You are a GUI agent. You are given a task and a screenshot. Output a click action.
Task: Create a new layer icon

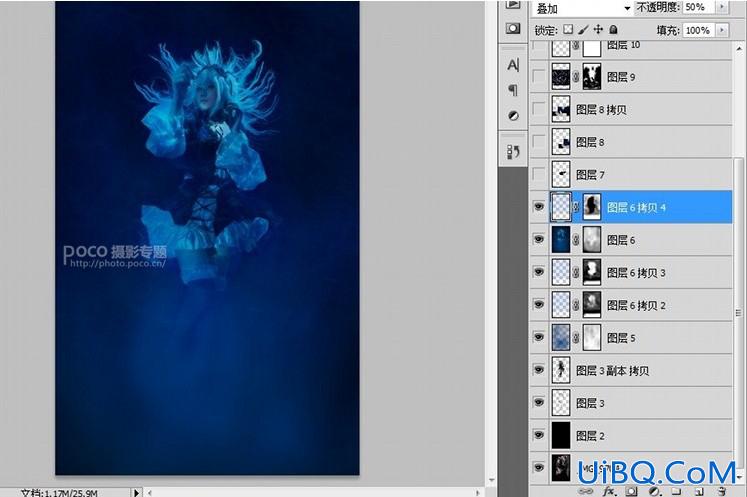[698, 491]
